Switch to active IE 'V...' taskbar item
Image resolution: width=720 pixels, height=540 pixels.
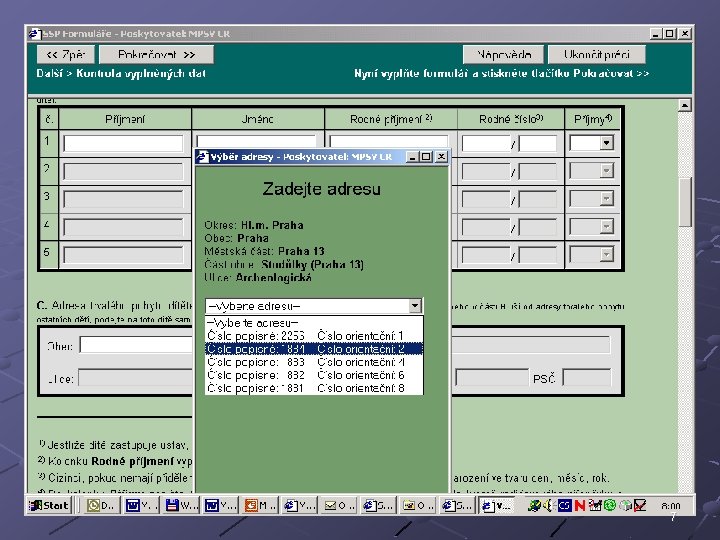pos(496,506)
